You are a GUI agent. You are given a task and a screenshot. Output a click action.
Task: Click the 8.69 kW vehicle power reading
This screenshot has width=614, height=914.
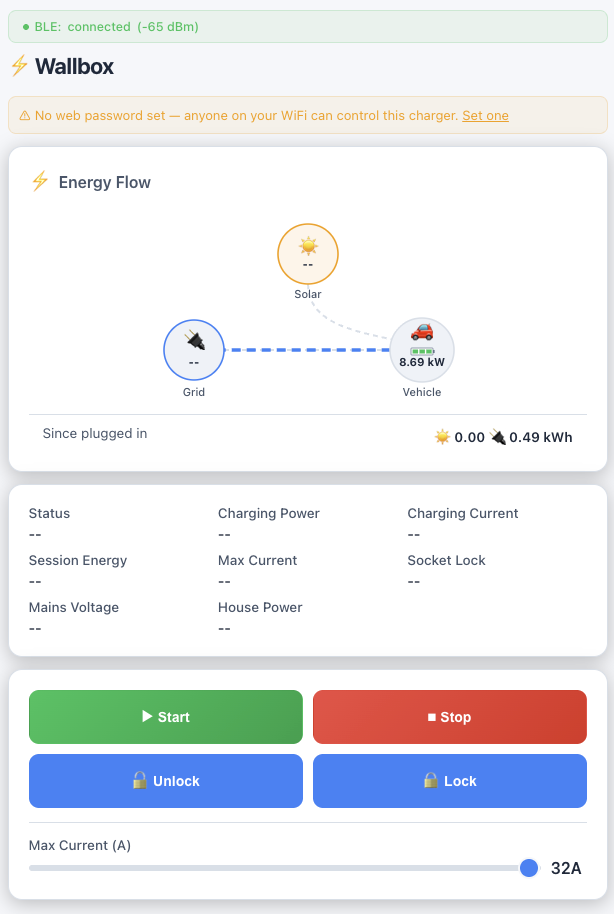(x=422, y=362)
